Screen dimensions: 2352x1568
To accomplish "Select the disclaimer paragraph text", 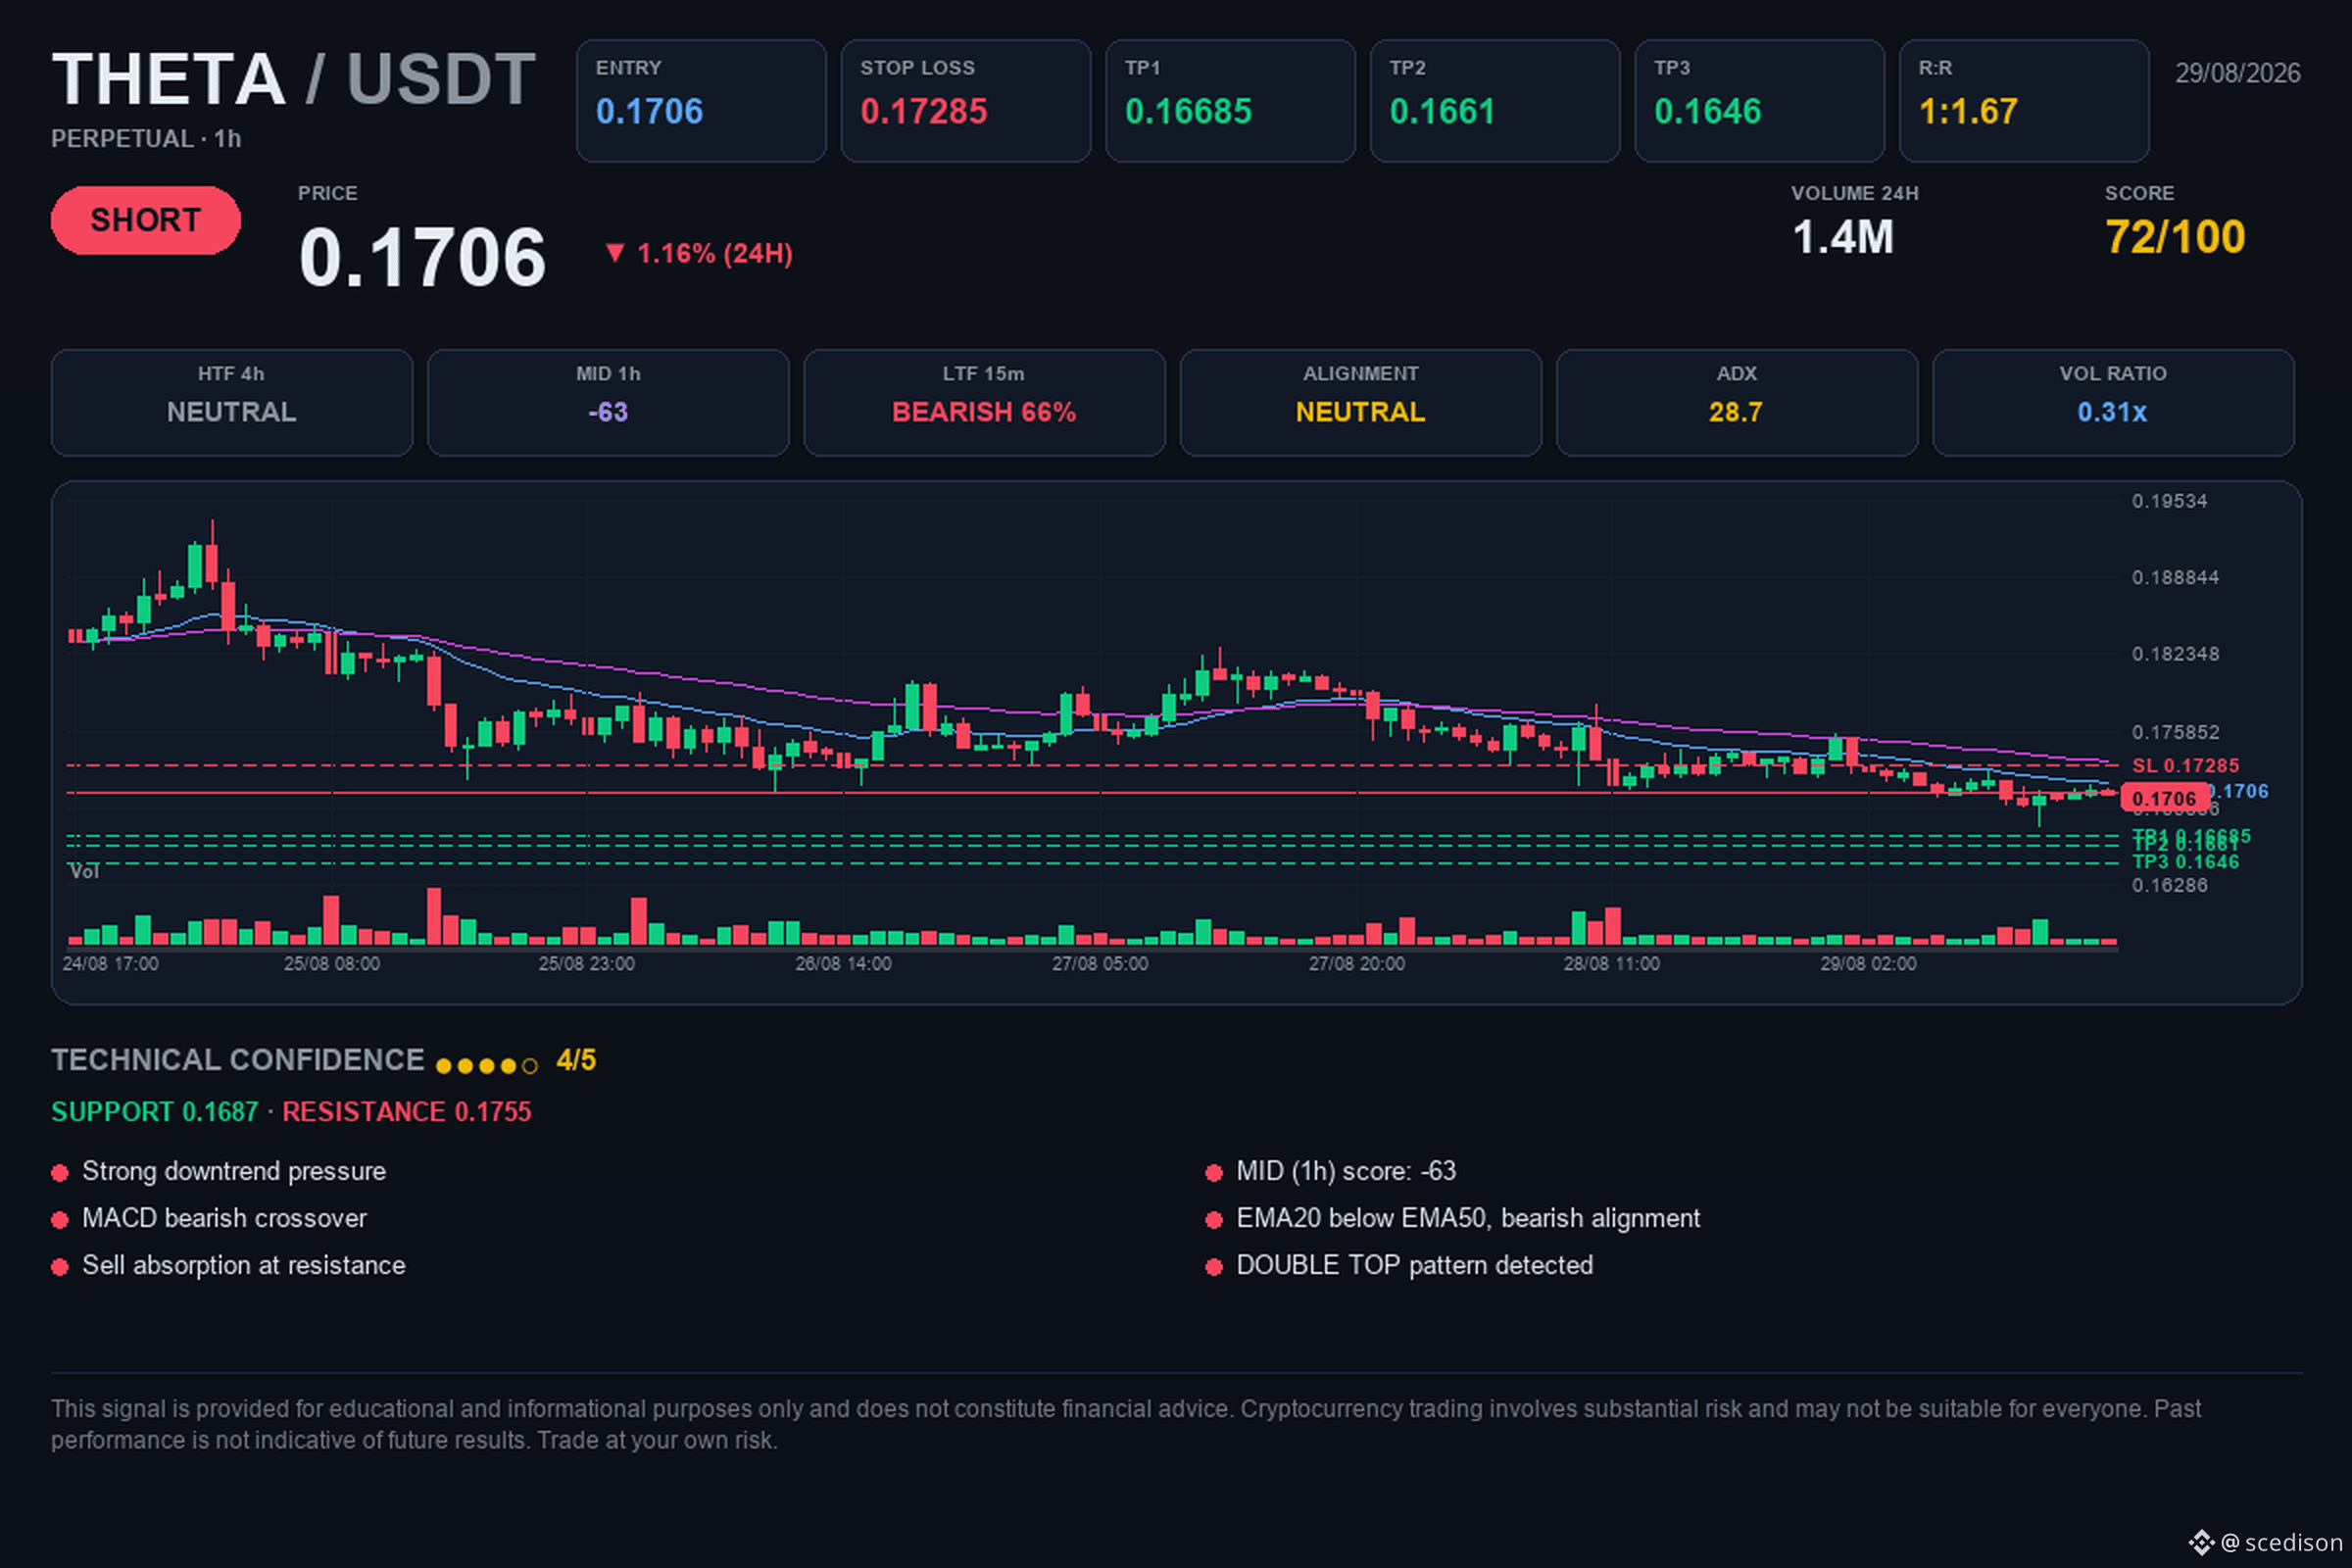I will (x=1126, y=1424).
